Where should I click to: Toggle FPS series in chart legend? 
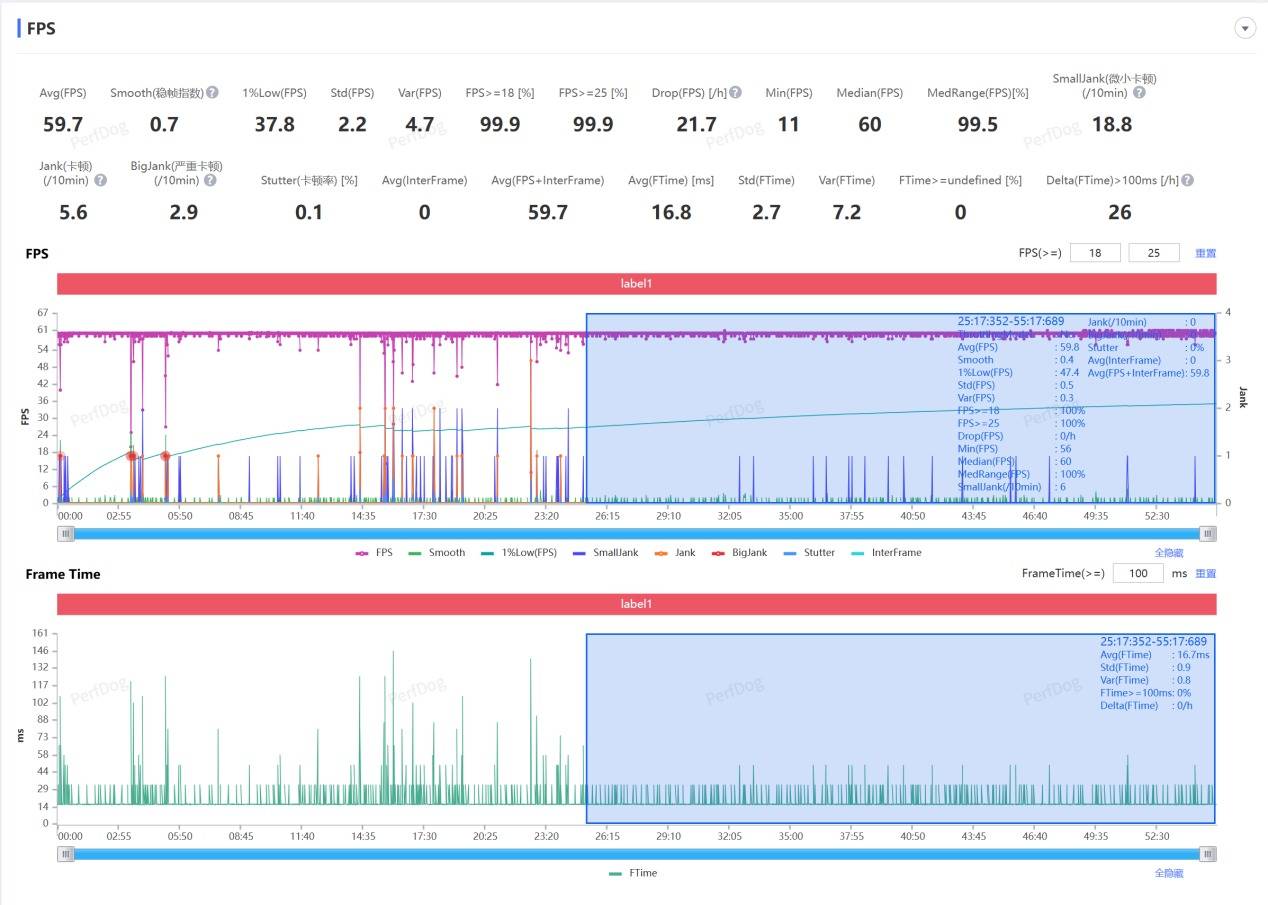coord(374,553)
